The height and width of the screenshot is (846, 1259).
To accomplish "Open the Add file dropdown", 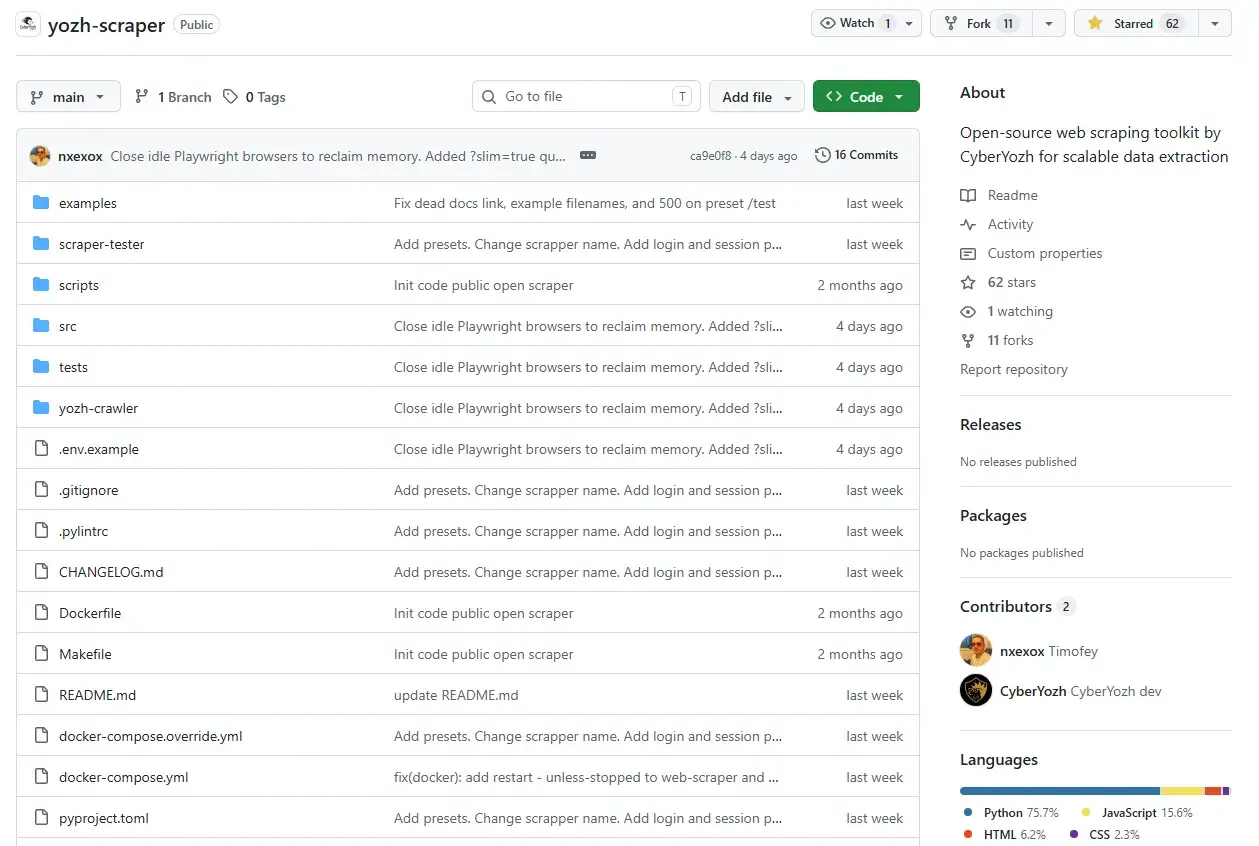I will 757,97.
